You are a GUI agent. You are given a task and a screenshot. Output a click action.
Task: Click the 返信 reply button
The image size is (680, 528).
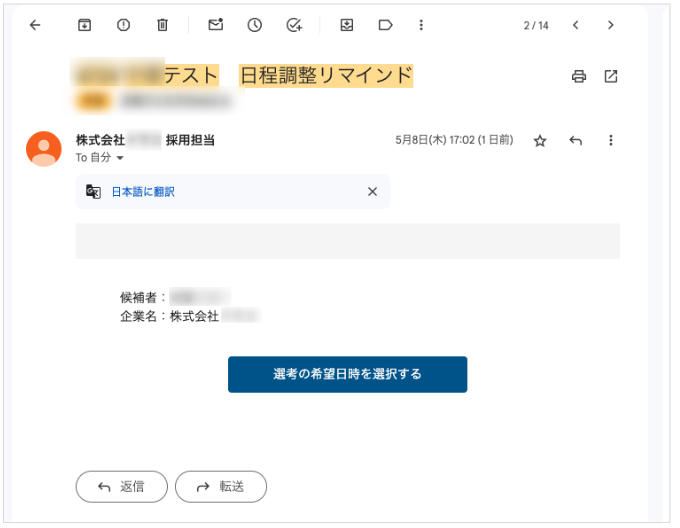(x=122, y=487)
